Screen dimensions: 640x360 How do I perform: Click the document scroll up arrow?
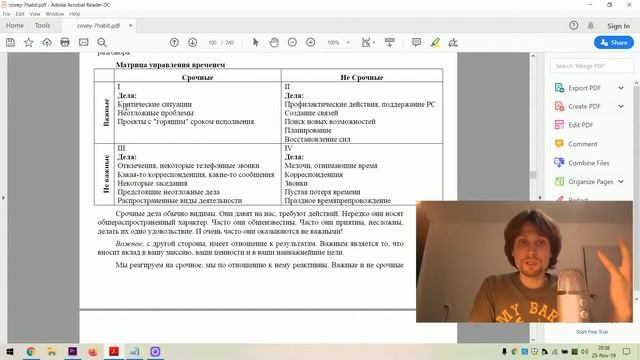tap(533, 56)
